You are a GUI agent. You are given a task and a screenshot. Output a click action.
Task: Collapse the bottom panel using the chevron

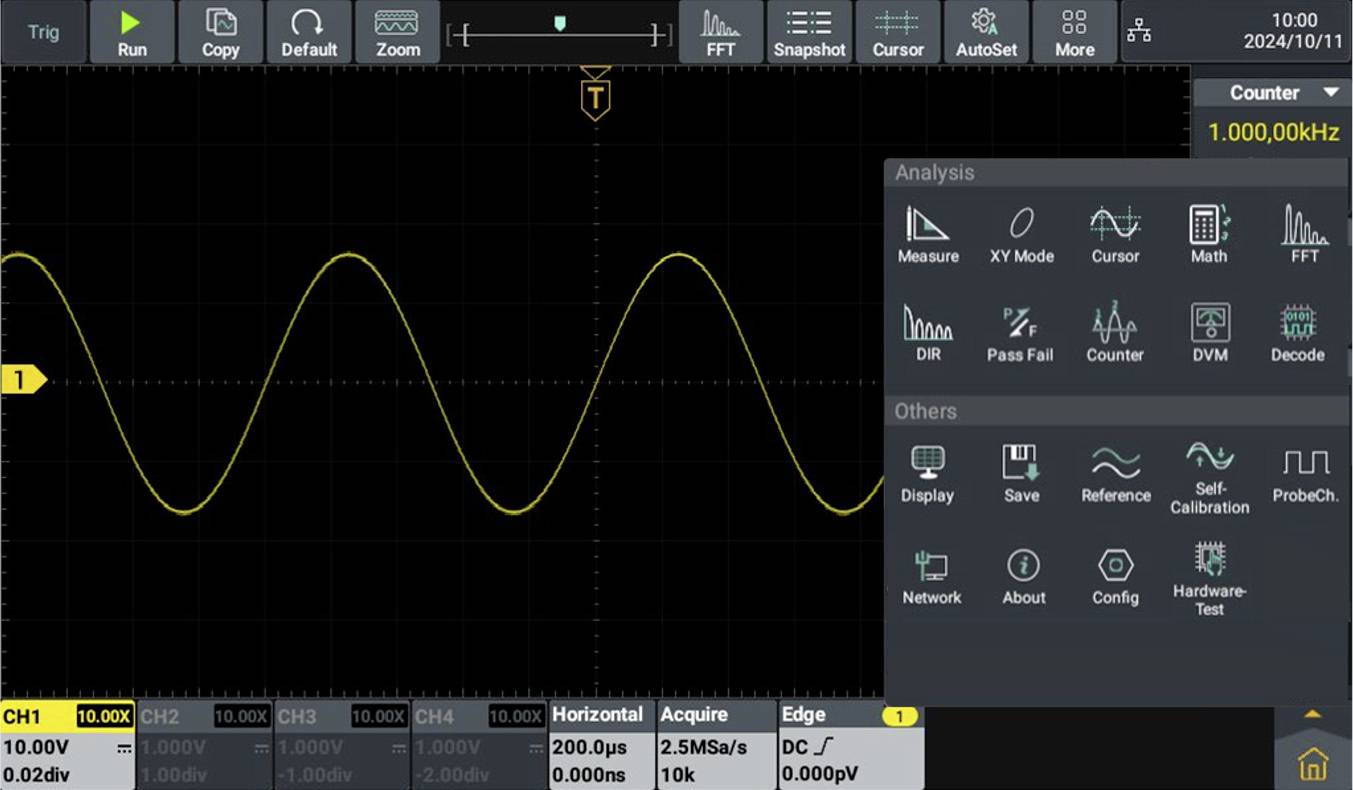[1311, 712]
